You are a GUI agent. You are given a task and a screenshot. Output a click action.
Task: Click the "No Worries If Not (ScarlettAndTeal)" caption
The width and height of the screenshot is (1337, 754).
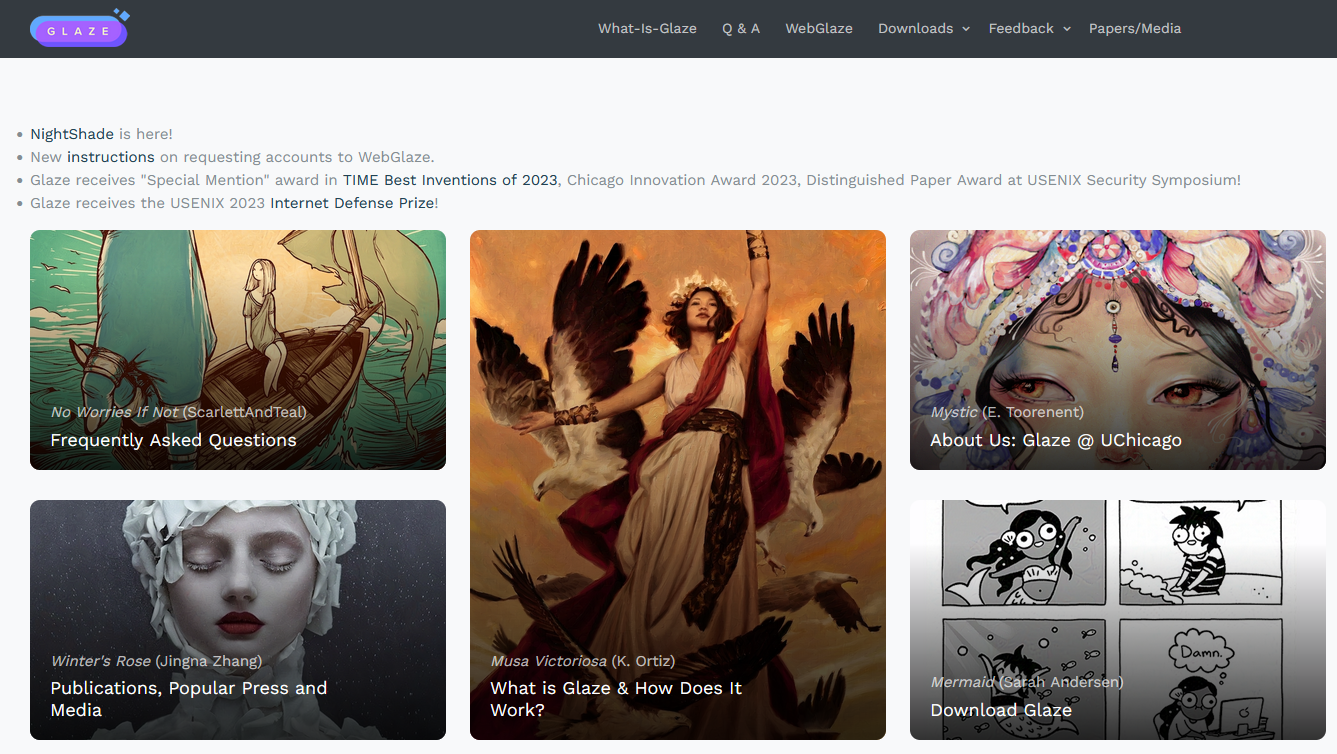tap(178, 412)
